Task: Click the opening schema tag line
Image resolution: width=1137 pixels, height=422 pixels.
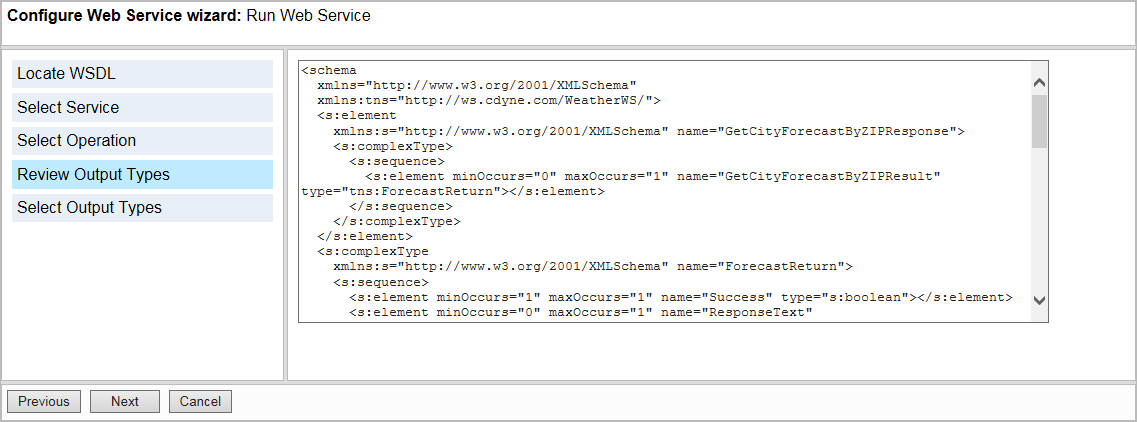Action: click(x=329, y=70)
